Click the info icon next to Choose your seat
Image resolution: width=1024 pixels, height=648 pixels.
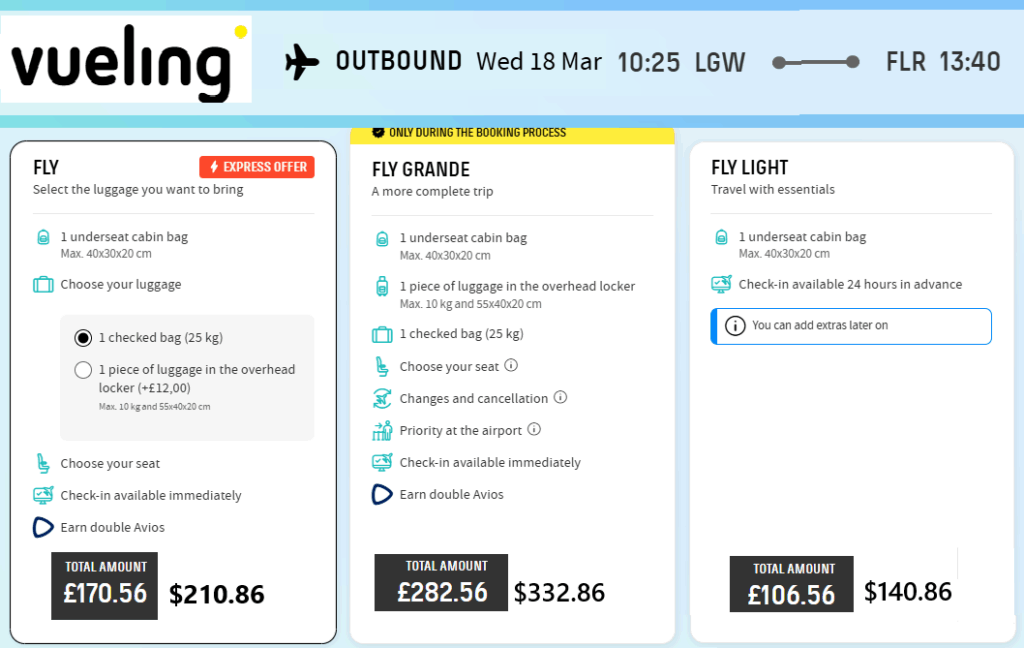tap(511, 366)
